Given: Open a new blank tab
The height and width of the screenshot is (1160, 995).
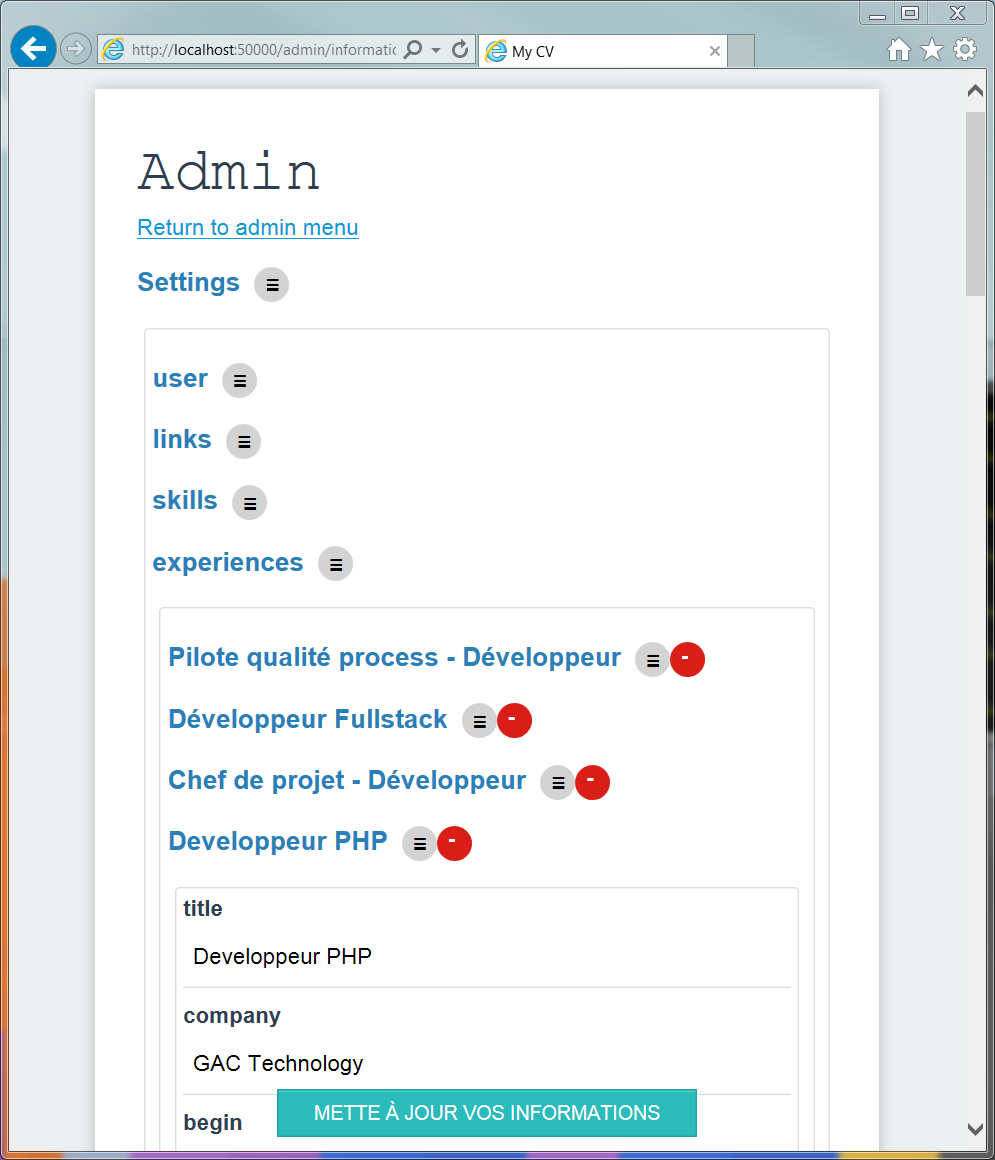Looking at the screenshot, I should [741, 51].
